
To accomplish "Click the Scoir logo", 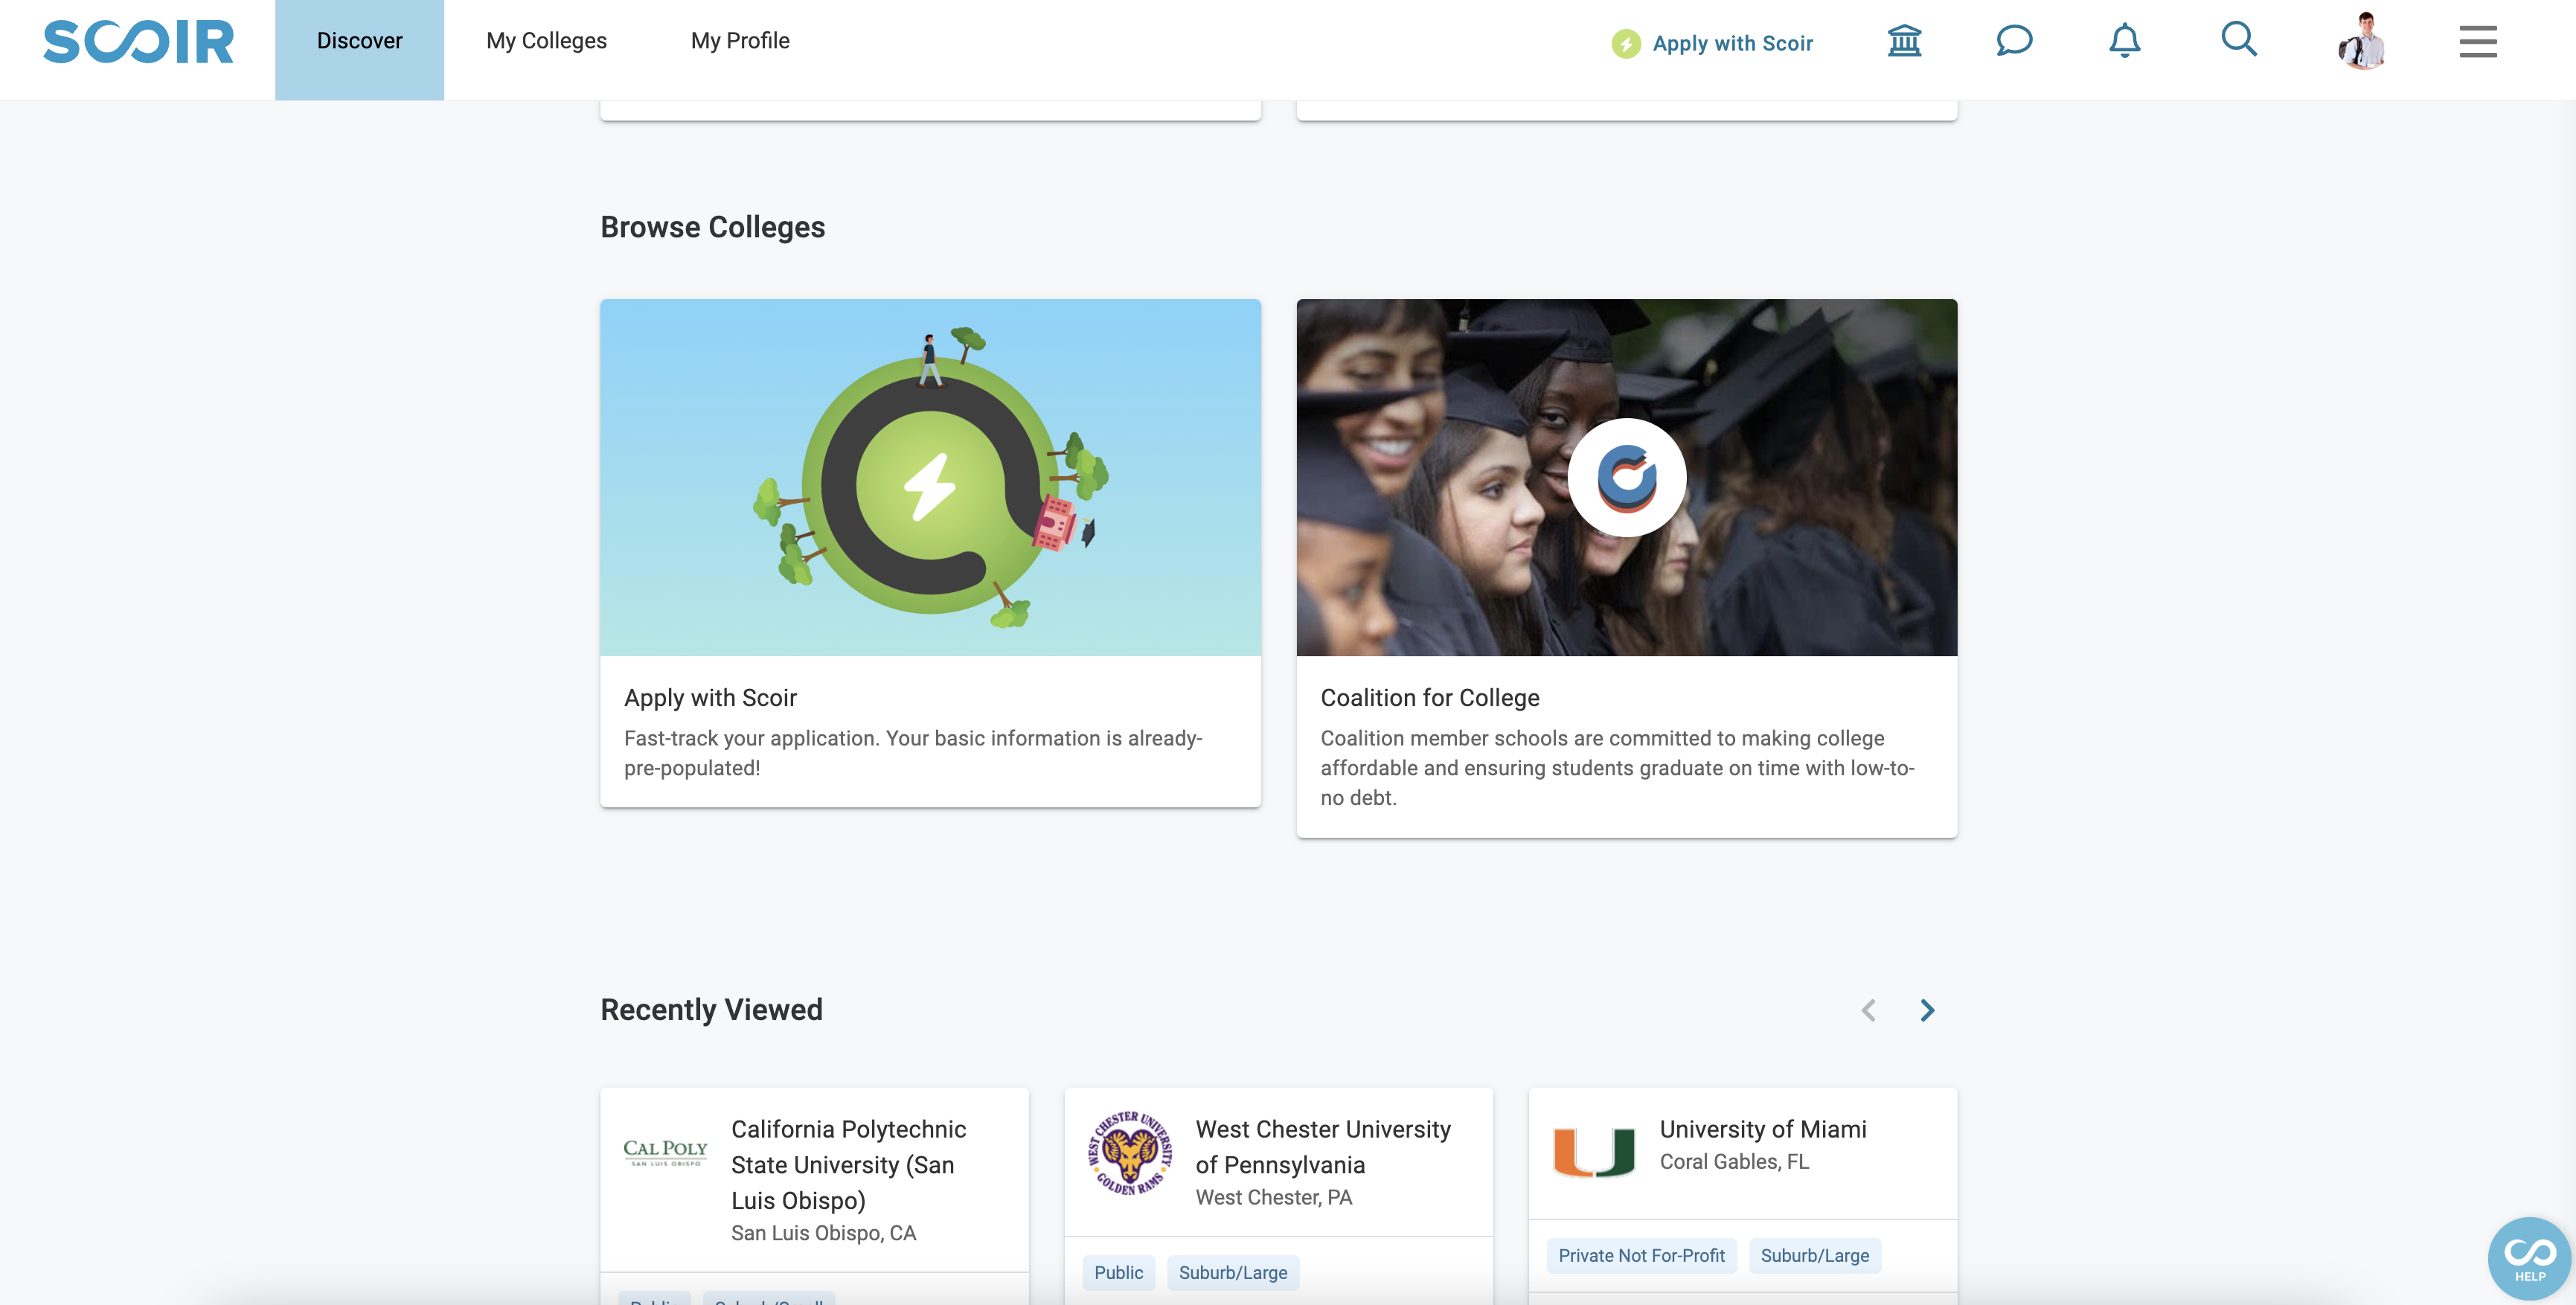I will 138,42.
